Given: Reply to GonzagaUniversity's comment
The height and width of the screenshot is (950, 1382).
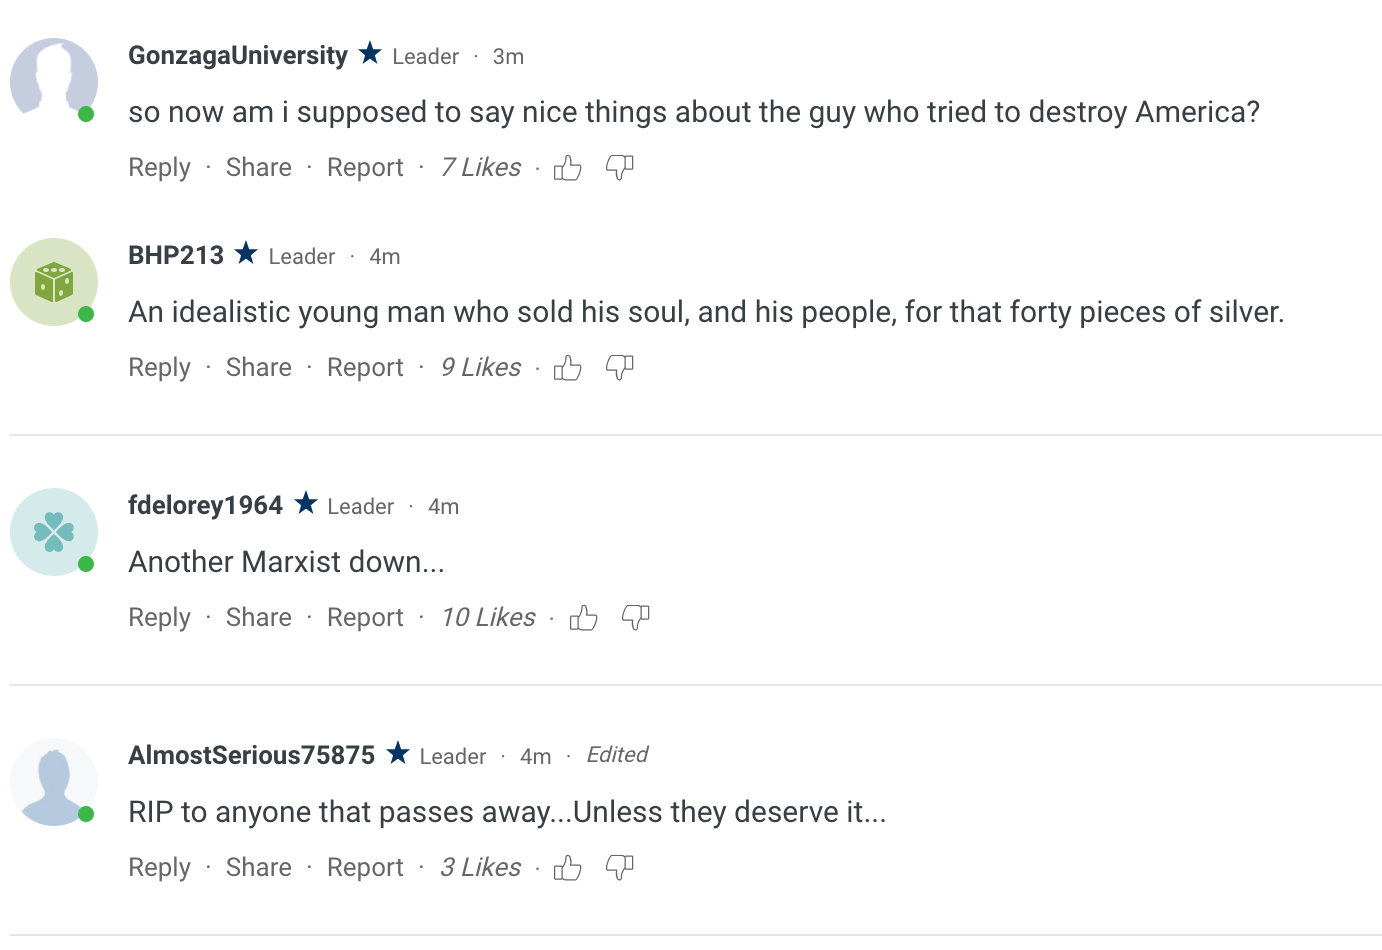Looking at the screenshot, I should coord(159,168).
